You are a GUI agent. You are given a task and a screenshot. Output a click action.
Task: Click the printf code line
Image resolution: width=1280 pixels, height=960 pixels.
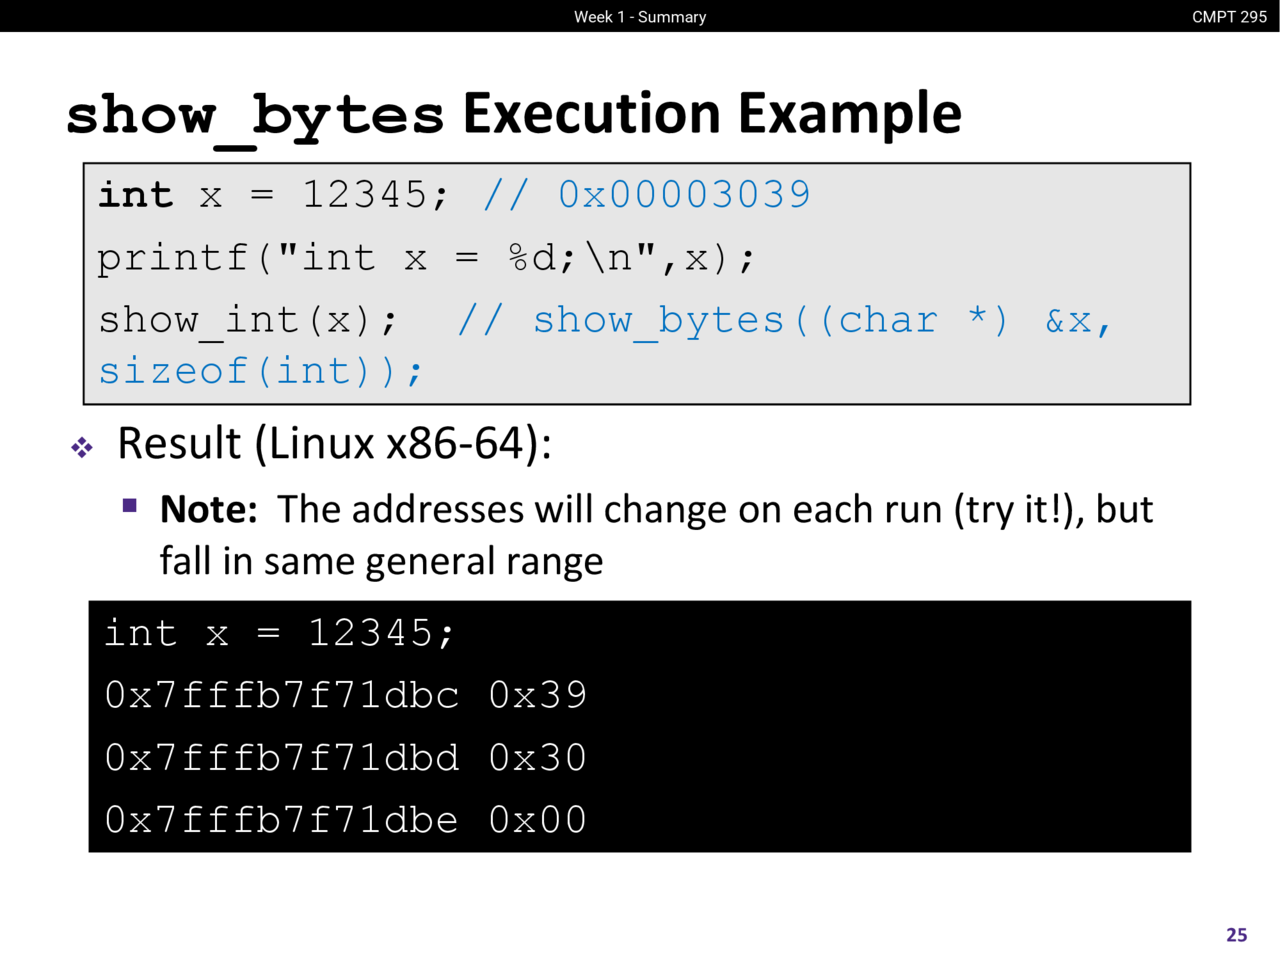tap(426, 258)
